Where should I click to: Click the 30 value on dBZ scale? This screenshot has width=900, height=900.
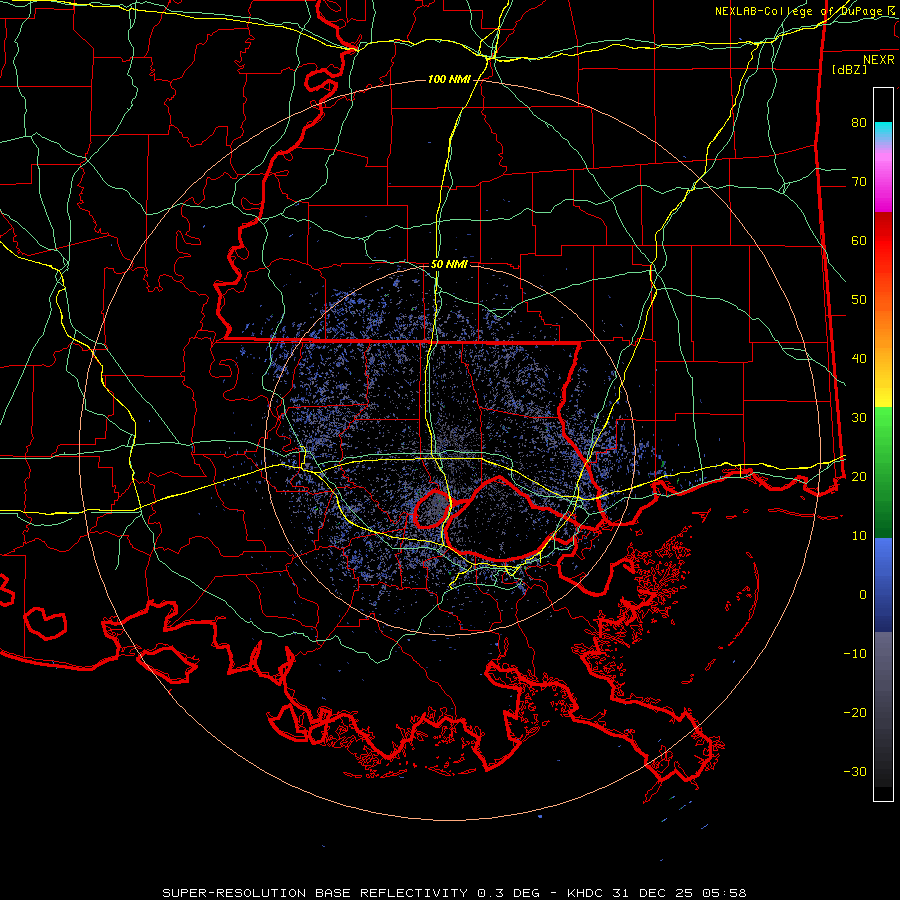coord(859,418)
